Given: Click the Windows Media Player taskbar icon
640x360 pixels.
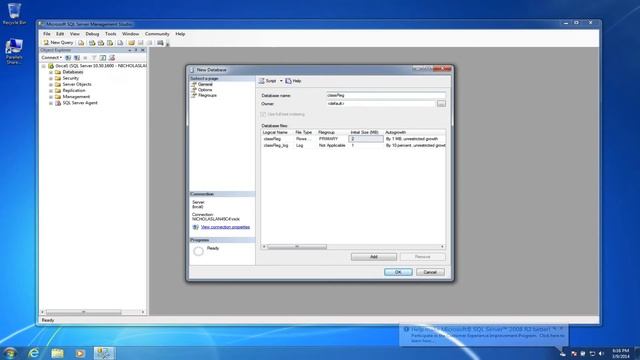Looking at the screenshot, I should click(x=80, y=353).
